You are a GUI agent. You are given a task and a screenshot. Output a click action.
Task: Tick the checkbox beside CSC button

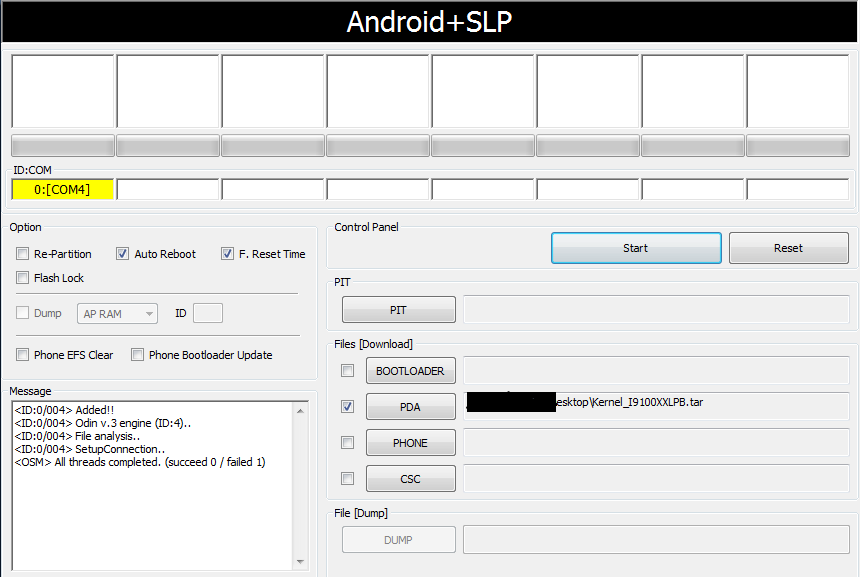(347, 479)
